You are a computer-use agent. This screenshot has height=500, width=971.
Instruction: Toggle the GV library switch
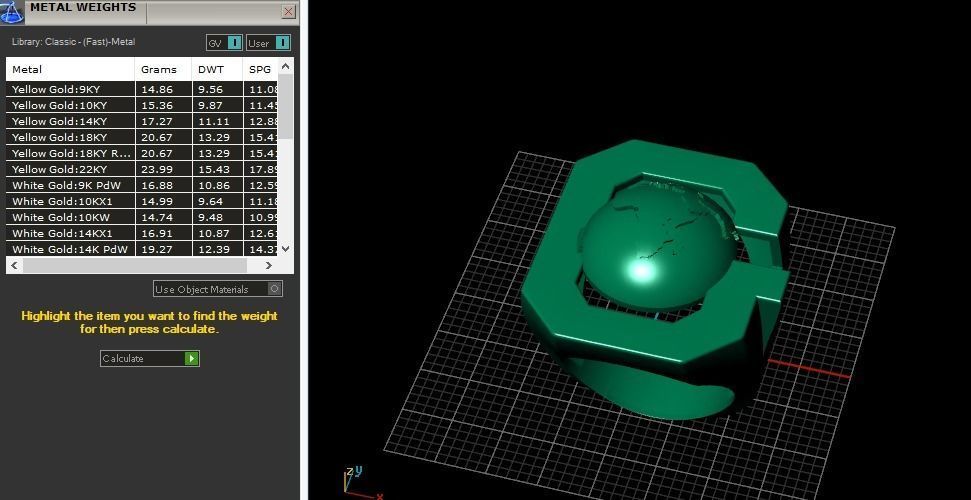click(x=224, y=43)
